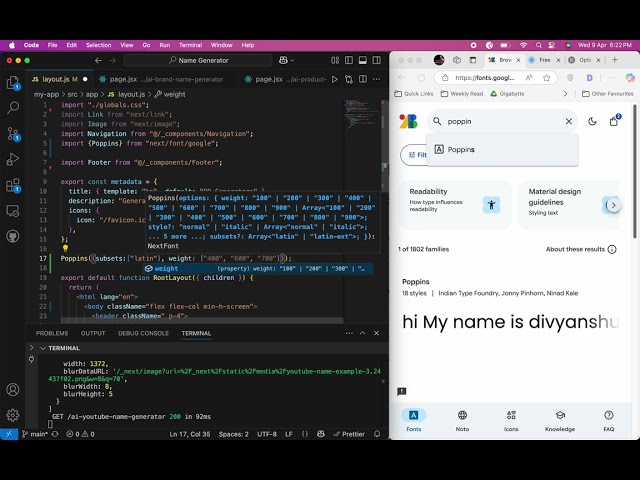Viewport: 640px width, 480px height.
Task: Click the poppin search field in Google Fonts
Action: (x=503, y=121)
